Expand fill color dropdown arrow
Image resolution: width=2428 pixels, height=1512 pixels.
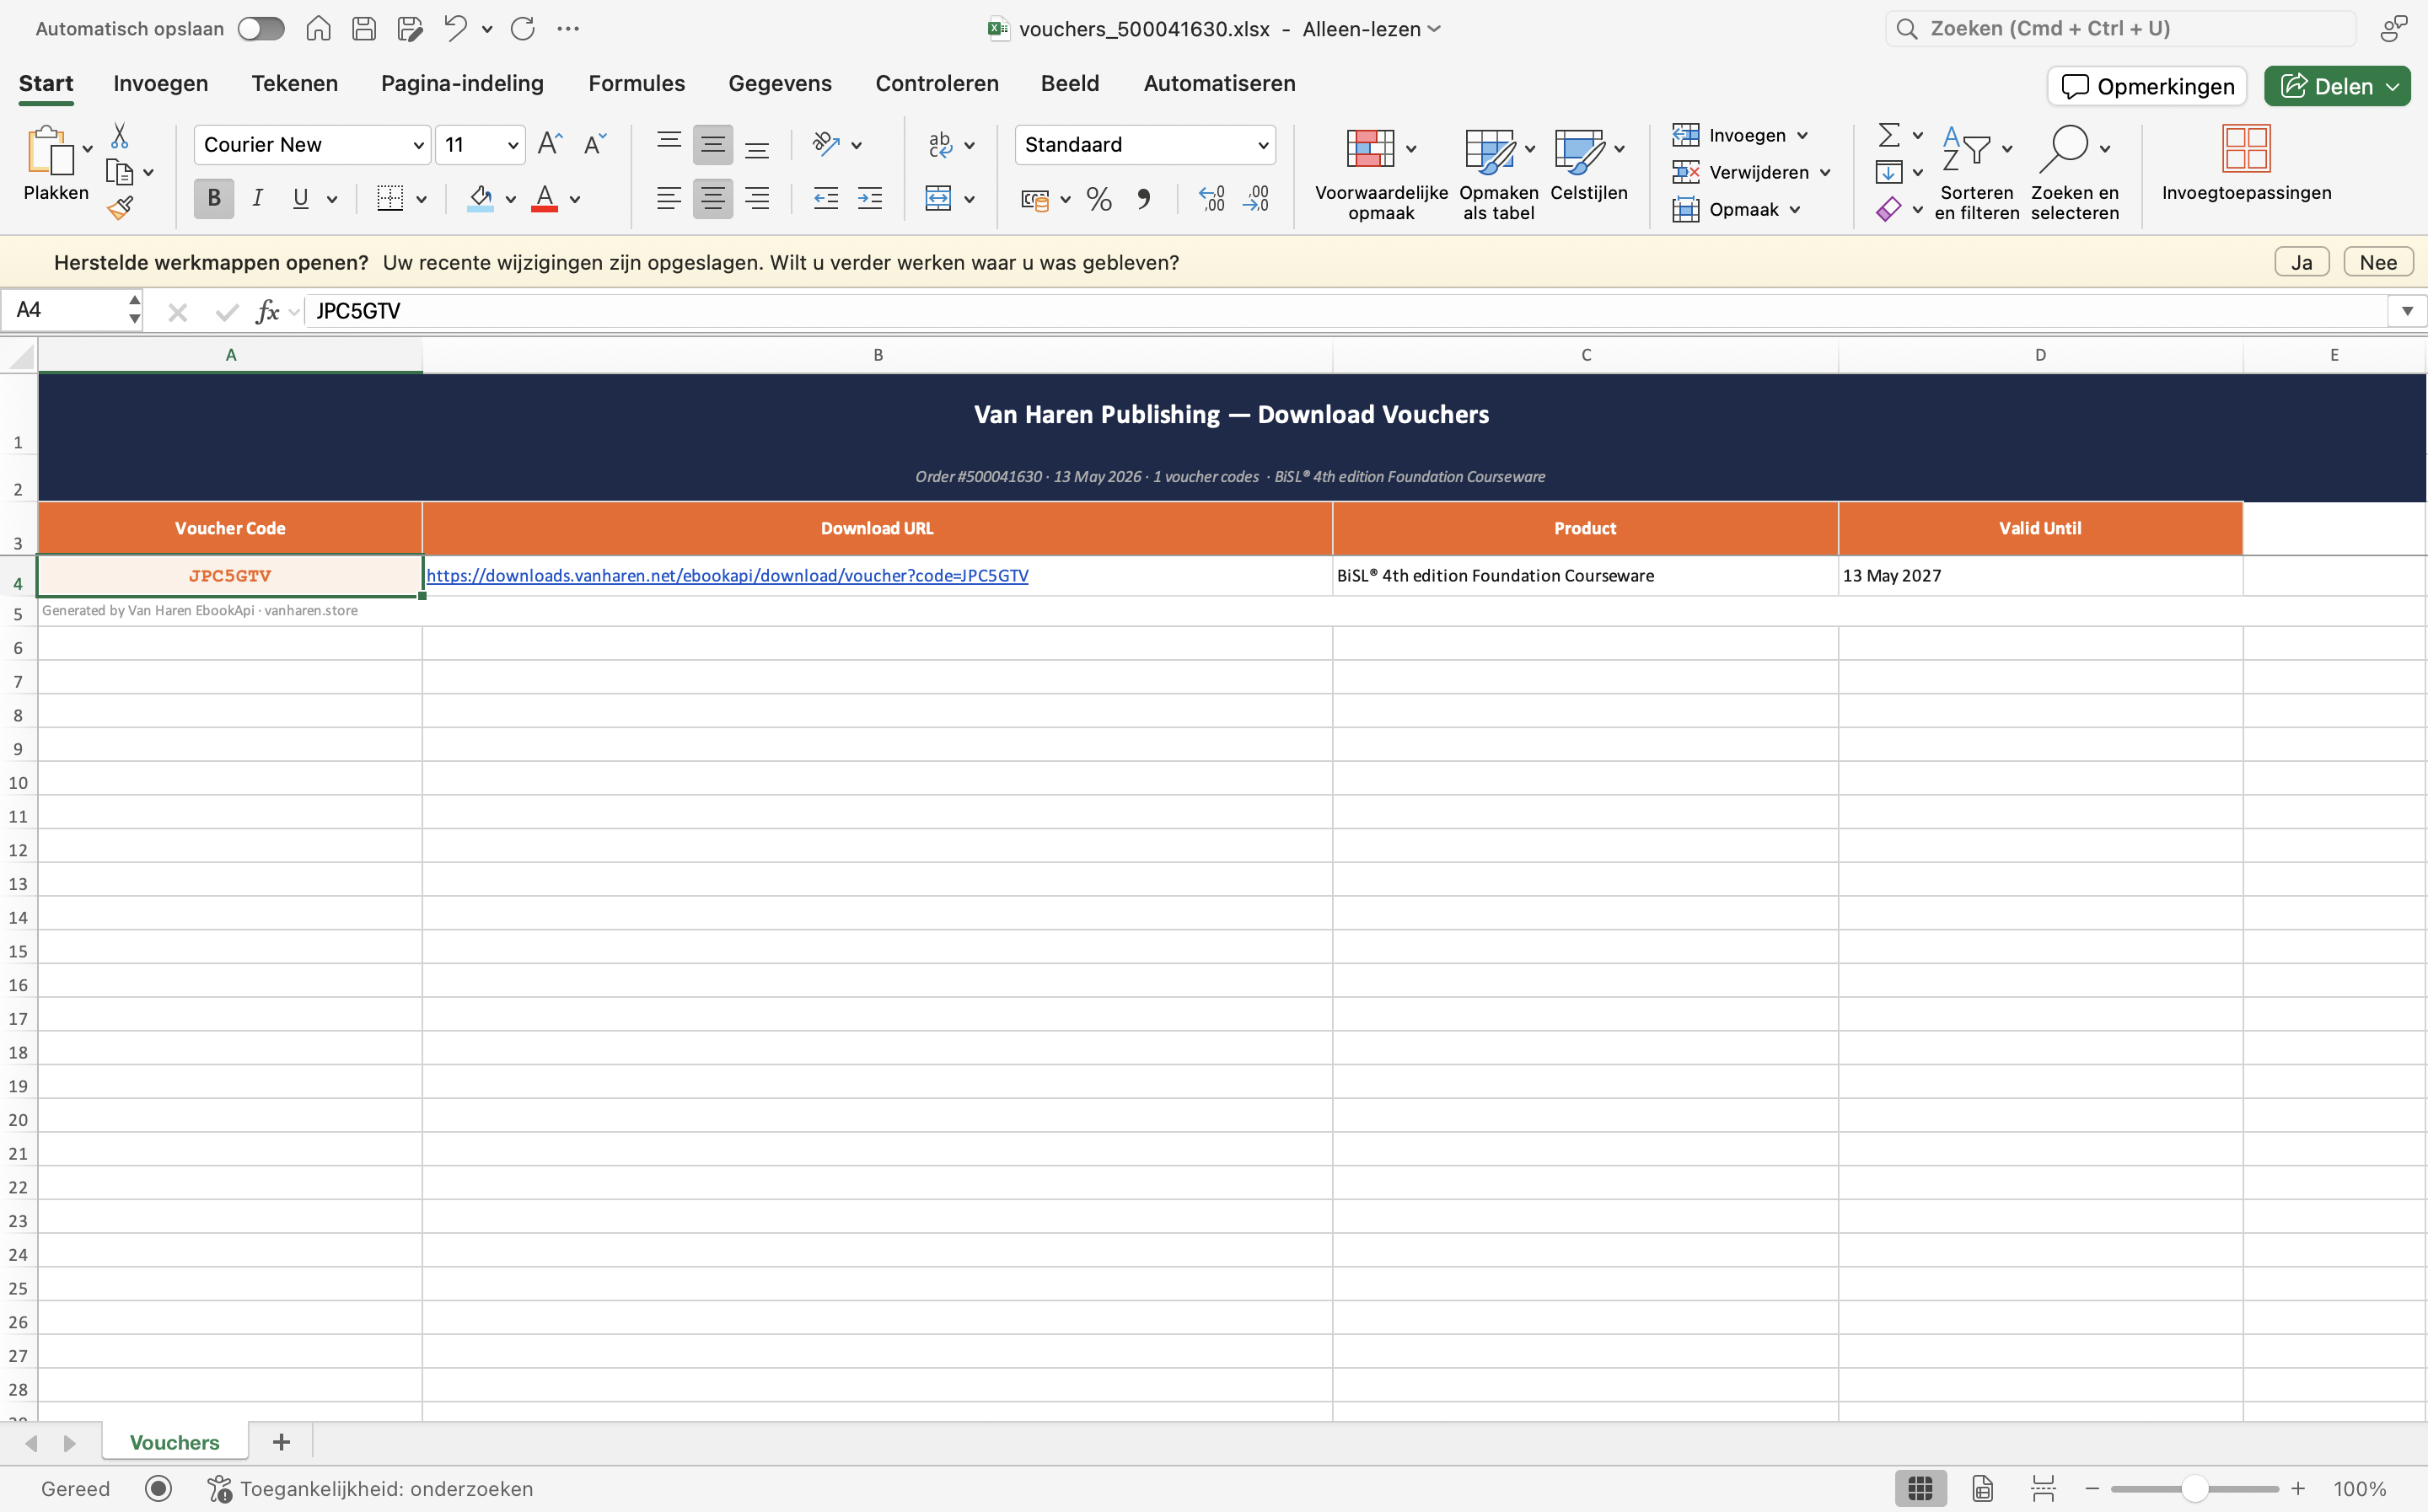(x=510, y=200)
